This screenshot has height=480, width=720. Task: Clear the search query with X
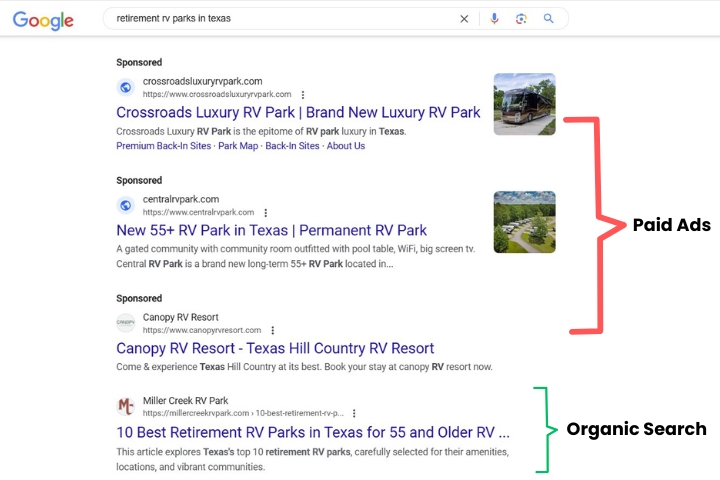[x=464, y=19]
